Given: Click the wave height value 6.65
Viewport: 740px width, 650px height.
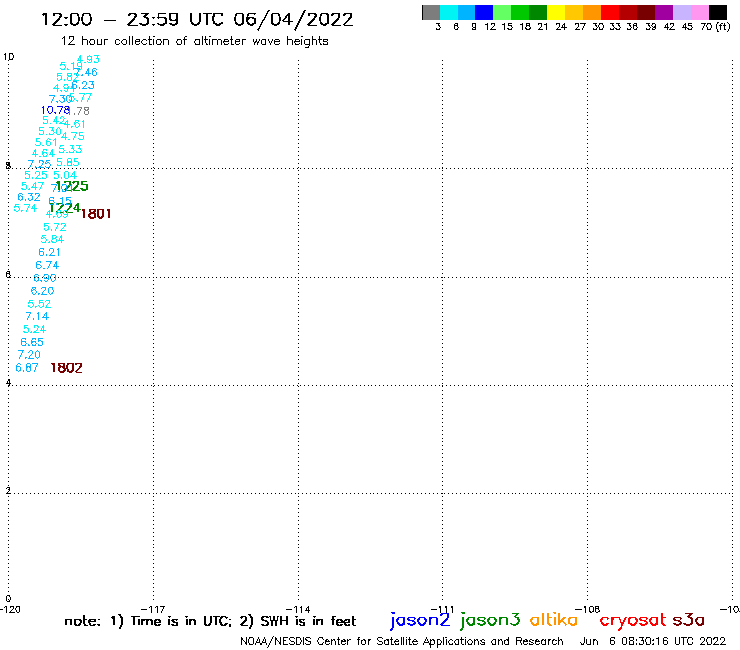Looking at the screenshot, I should tap(32, 342).
